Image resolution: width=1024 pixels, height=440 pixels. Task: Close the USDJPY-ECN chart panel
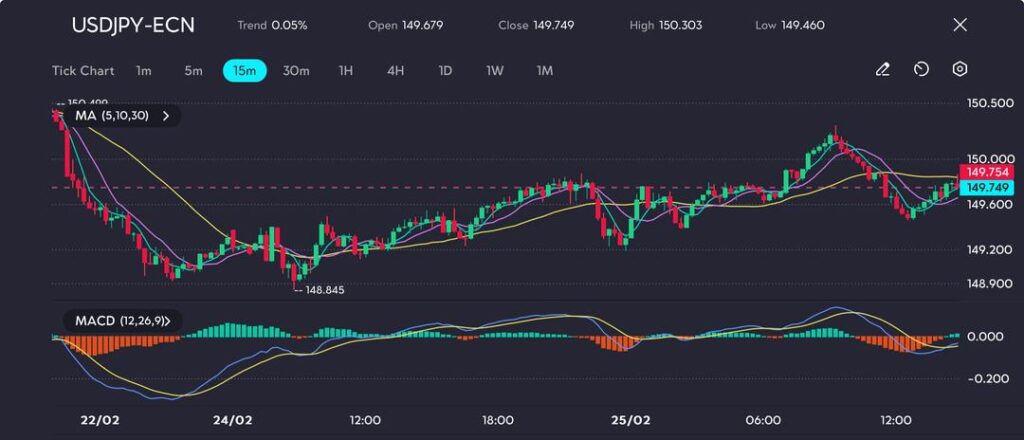(x=960, y=25)
